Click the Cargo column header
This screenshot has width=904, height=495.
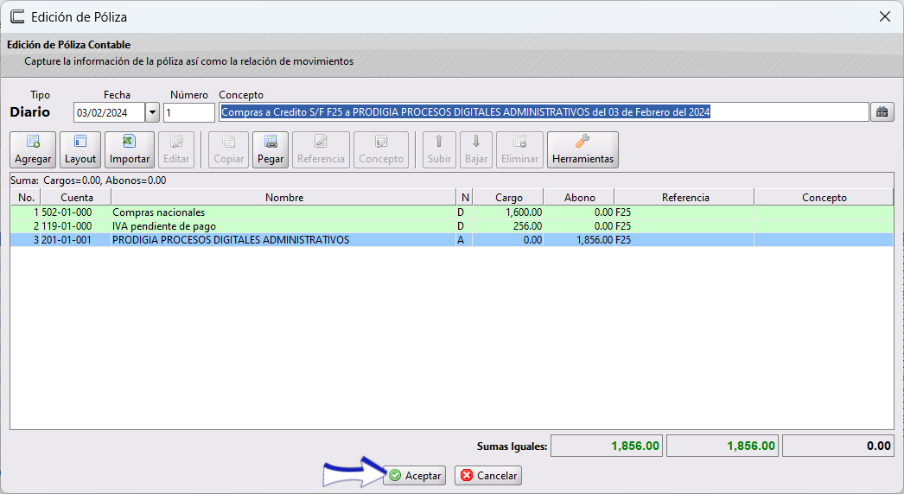(508, 198)
